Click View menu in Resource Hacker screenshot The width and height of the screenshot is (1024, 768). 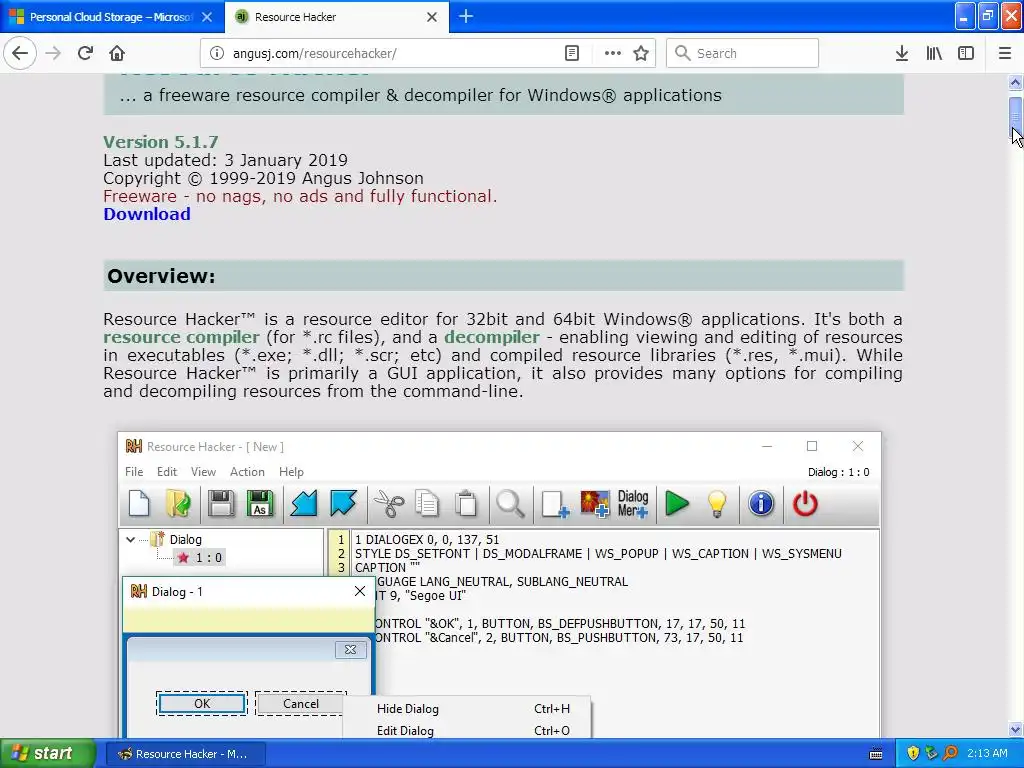click(x=203, y=472)
